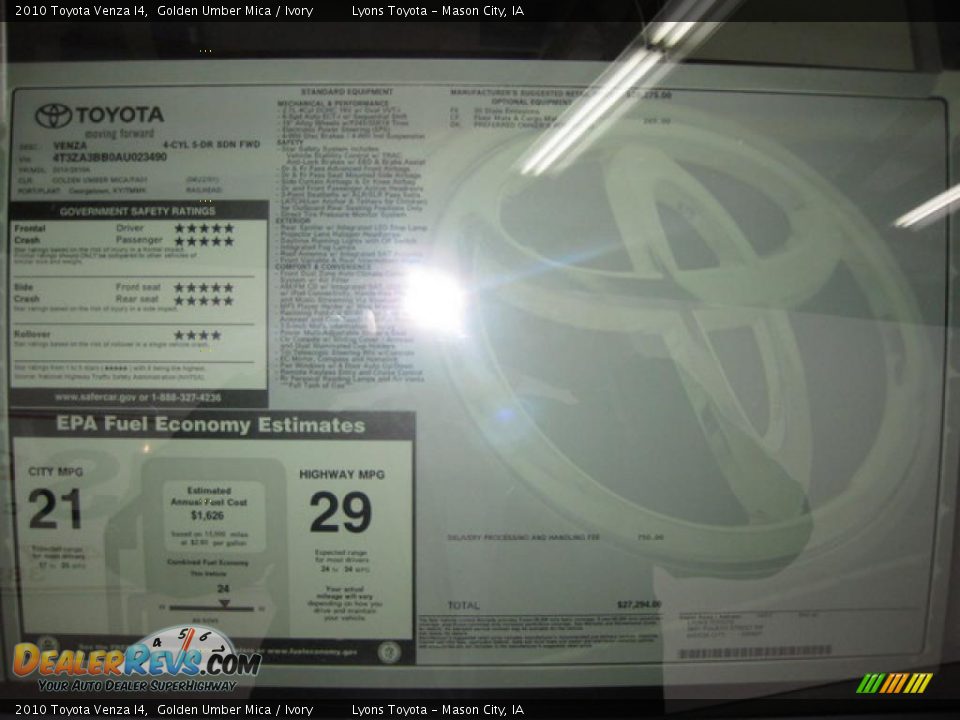The height and width of the screenshot is (720, 960).
Task: Click the EPA seal beside the fueleconomy.gov text
Action: coord(389,652)
